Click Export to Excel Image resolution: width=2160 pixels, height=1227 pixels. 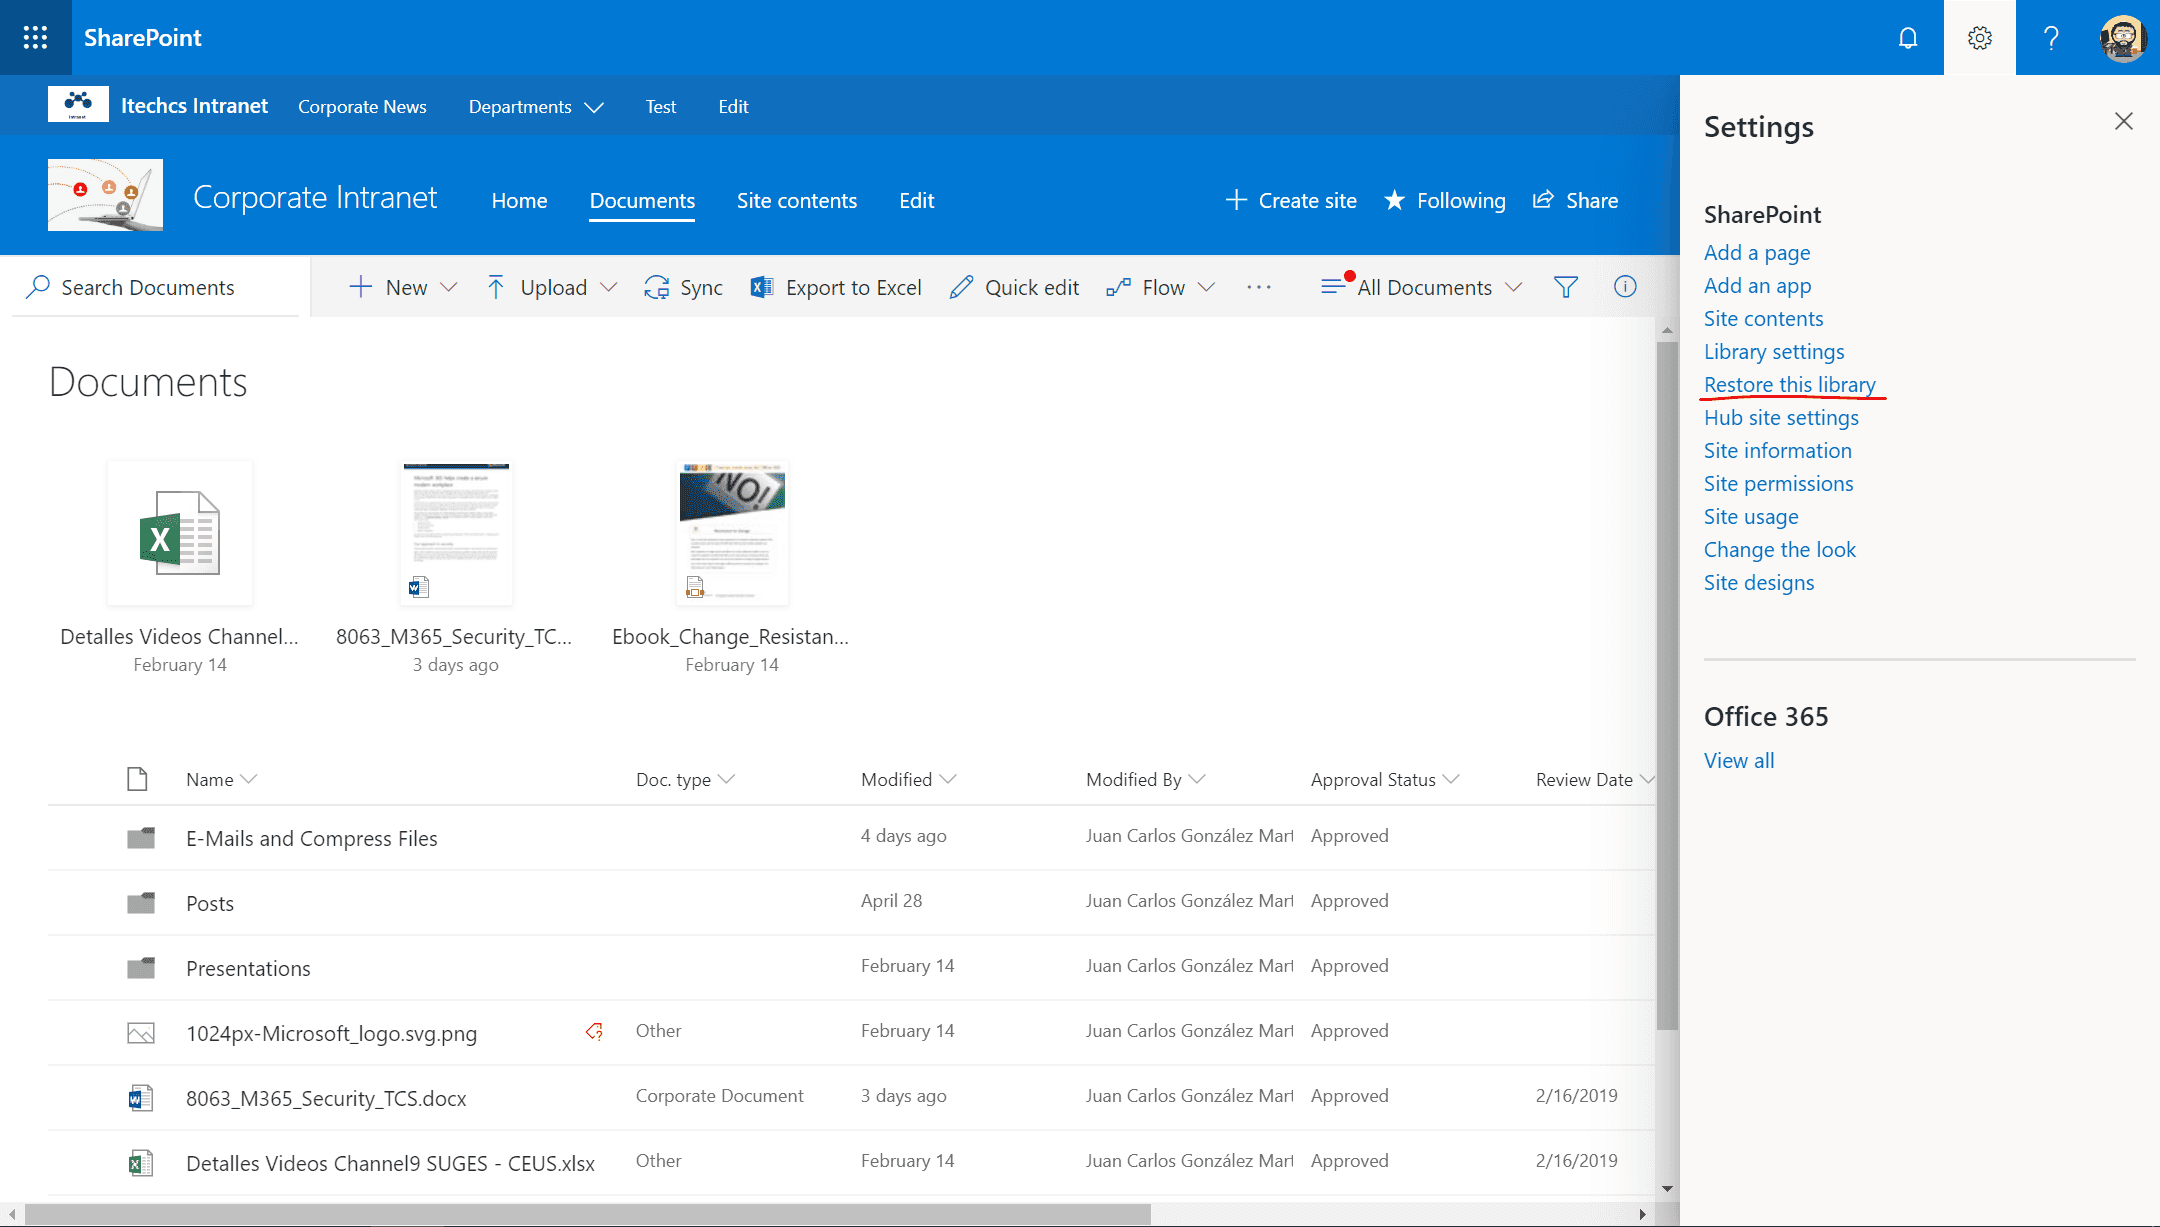point(836,288)
